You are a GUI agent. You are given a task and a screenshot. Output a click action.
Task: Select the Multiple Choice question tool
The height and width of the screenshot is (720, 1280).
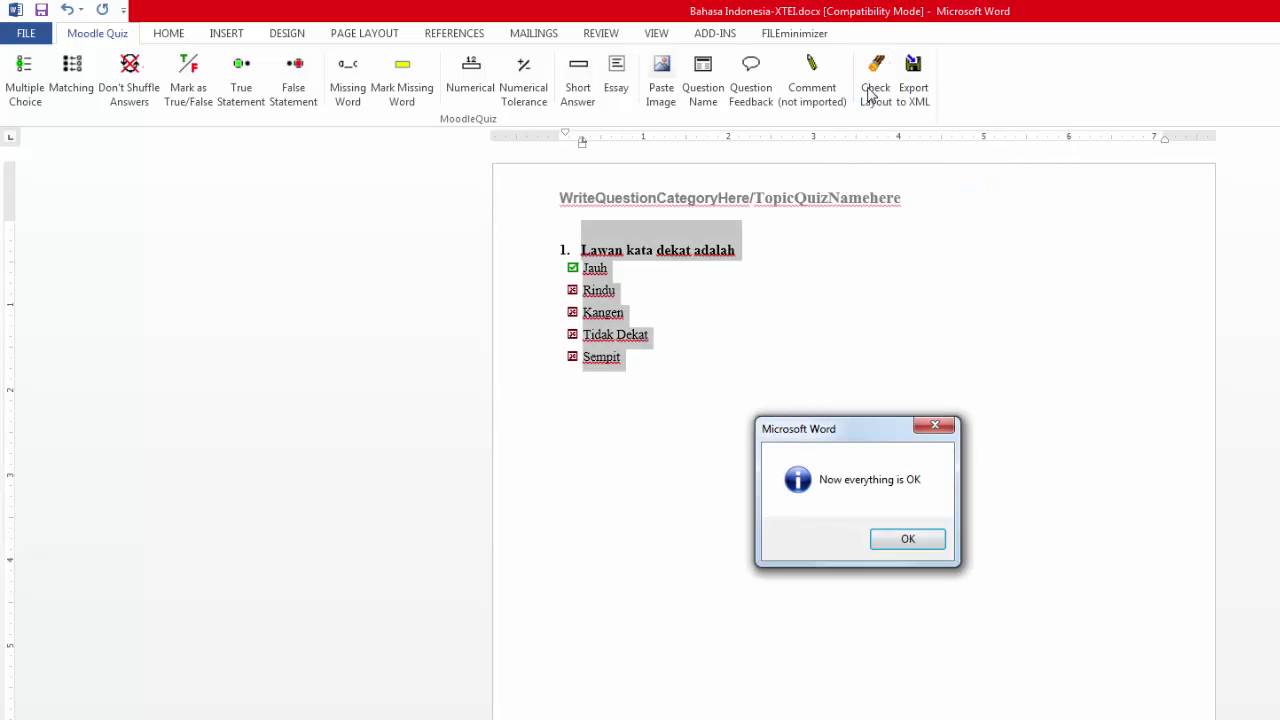click(x=25, y=80)
